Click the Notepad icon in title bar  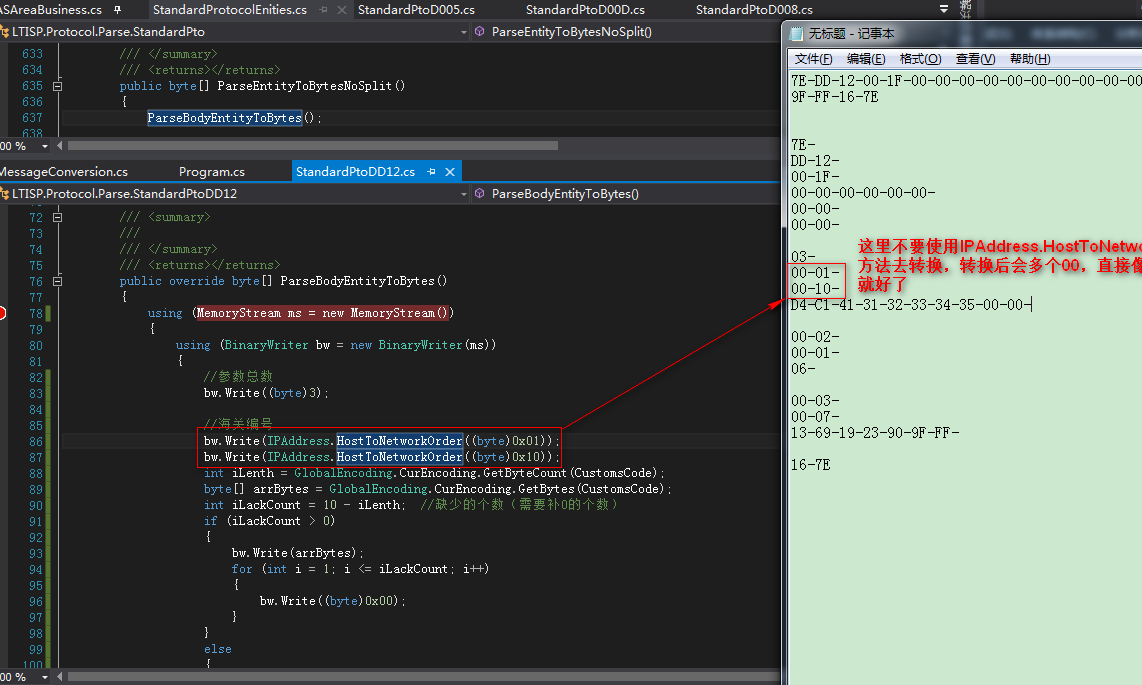point(797,33)
